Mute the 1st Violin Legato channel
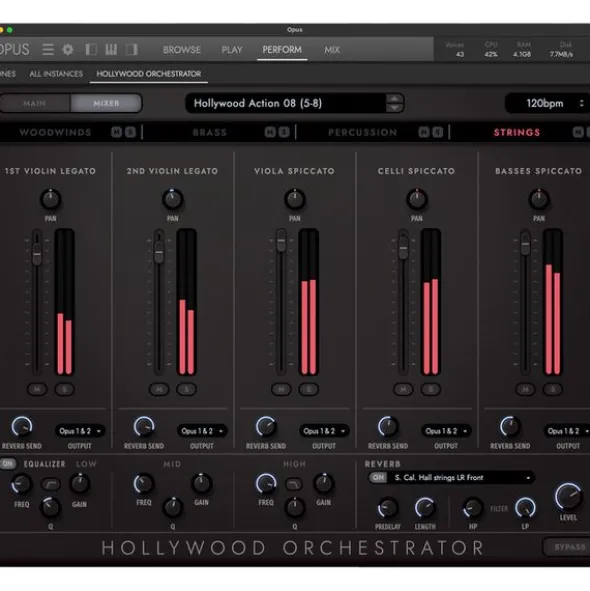The width and height of the screenshot is (590, 591). tap(37, 389)
